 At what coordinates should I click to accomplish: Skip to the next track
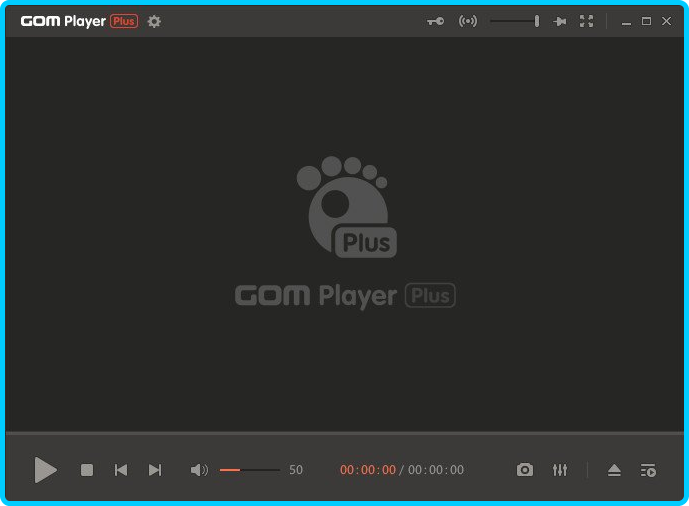(155, 470)
